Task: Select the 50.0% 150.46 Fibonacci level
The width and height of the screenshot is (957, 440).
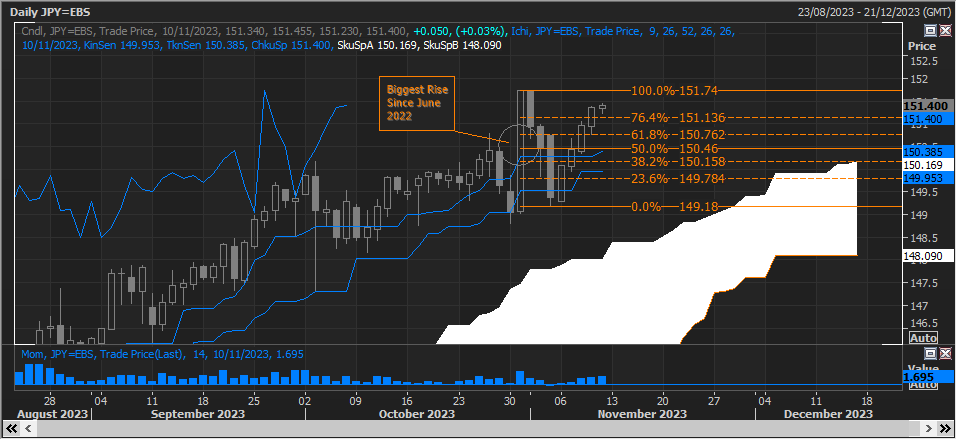Action: pyautogui.click(x=674, y=148)
